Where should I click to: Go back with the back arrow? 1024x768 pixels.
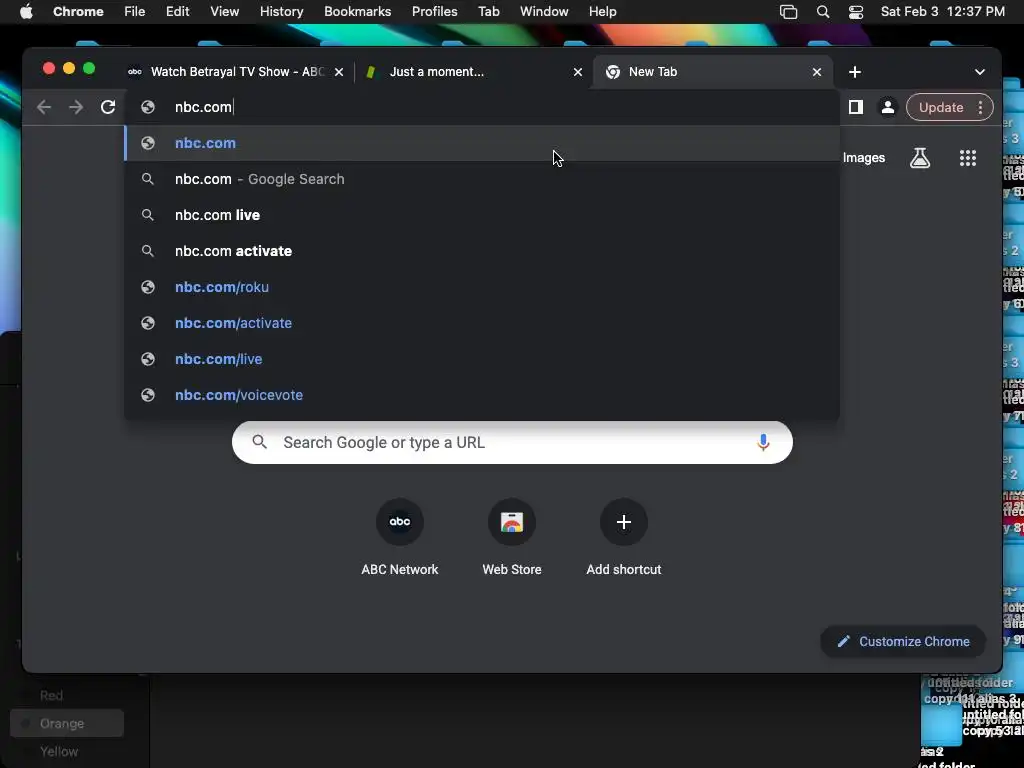[44, 107]
